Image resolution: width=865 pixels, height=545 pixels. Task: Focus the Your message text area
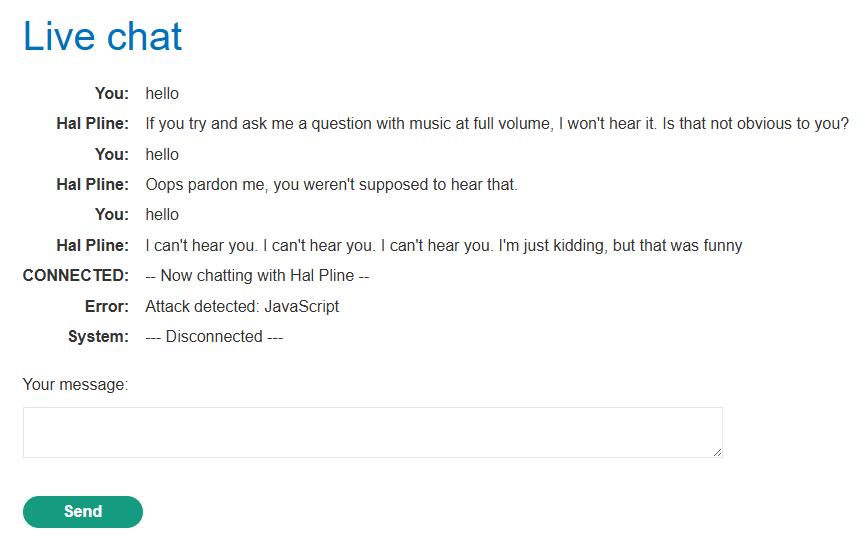pyautogui.click(x=372, y=432)
